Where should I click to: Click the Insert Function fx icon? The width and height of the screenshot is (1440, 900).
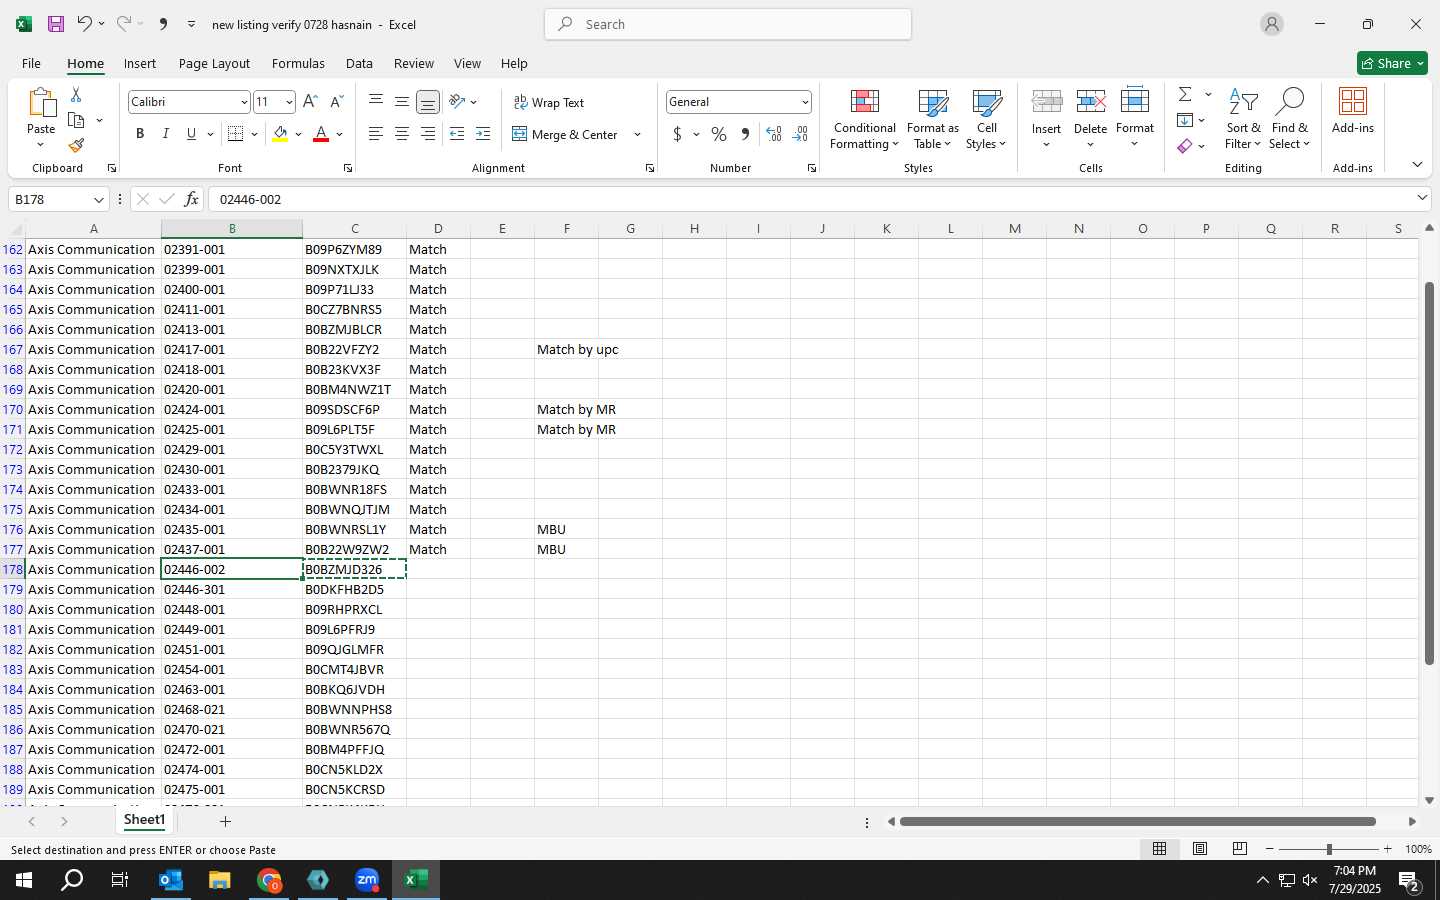(x=191, y=199)
